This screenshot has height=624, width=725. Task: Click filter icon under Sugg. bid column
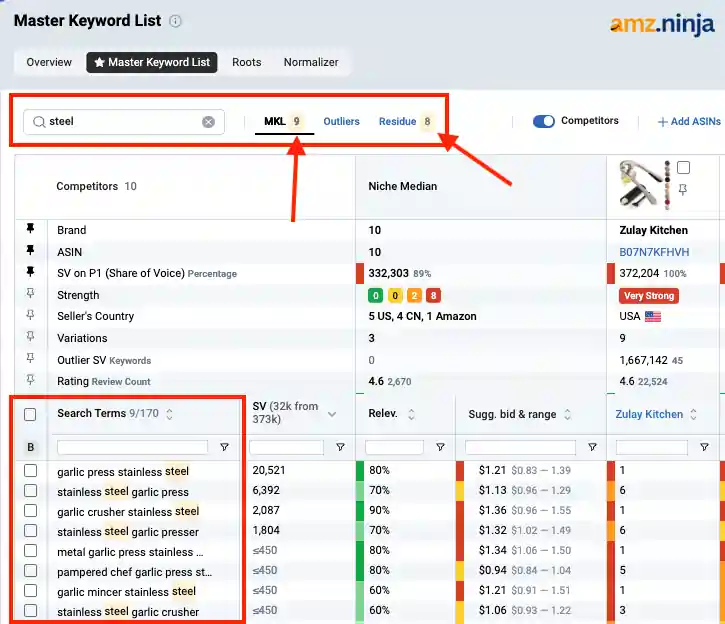click(592, 447)
